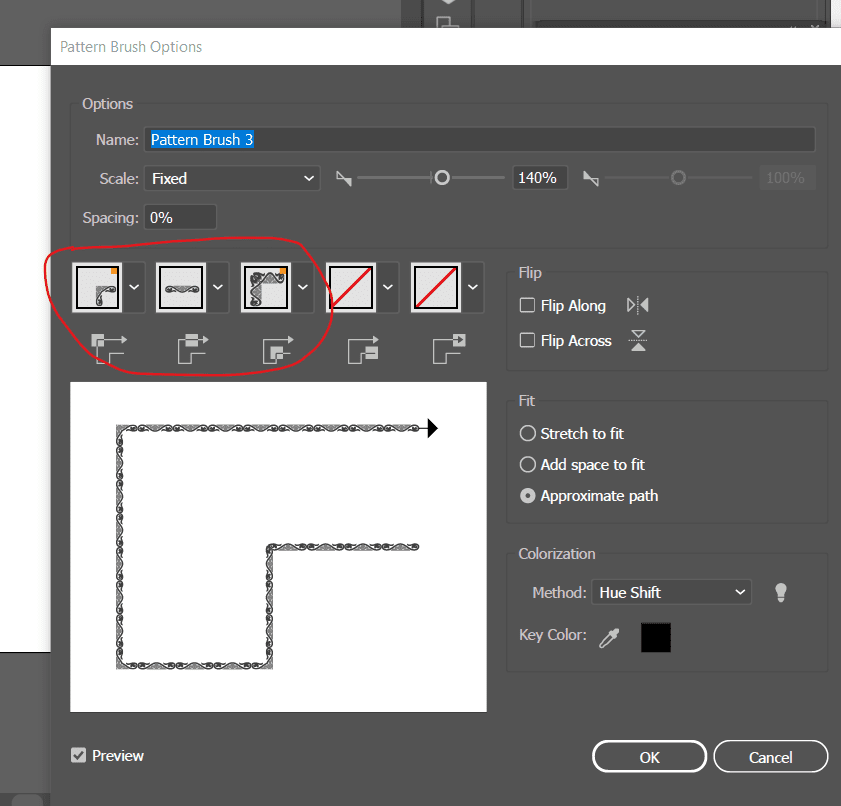Select the Add space to fit option
Viewport: 841px width, 806px height.
528,464
